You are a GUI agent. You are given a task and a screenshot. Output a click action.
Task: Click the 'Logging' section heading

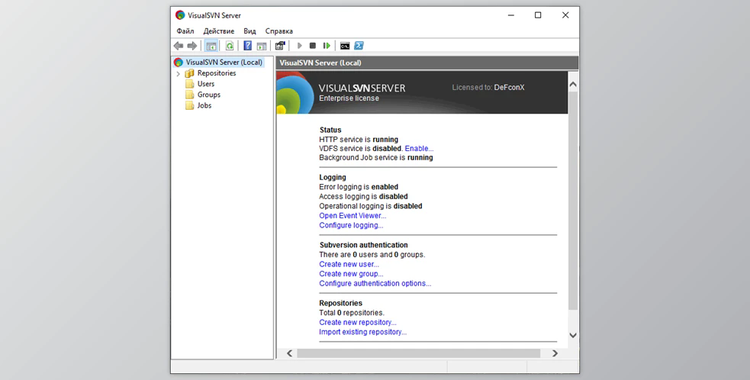(332, 177)
